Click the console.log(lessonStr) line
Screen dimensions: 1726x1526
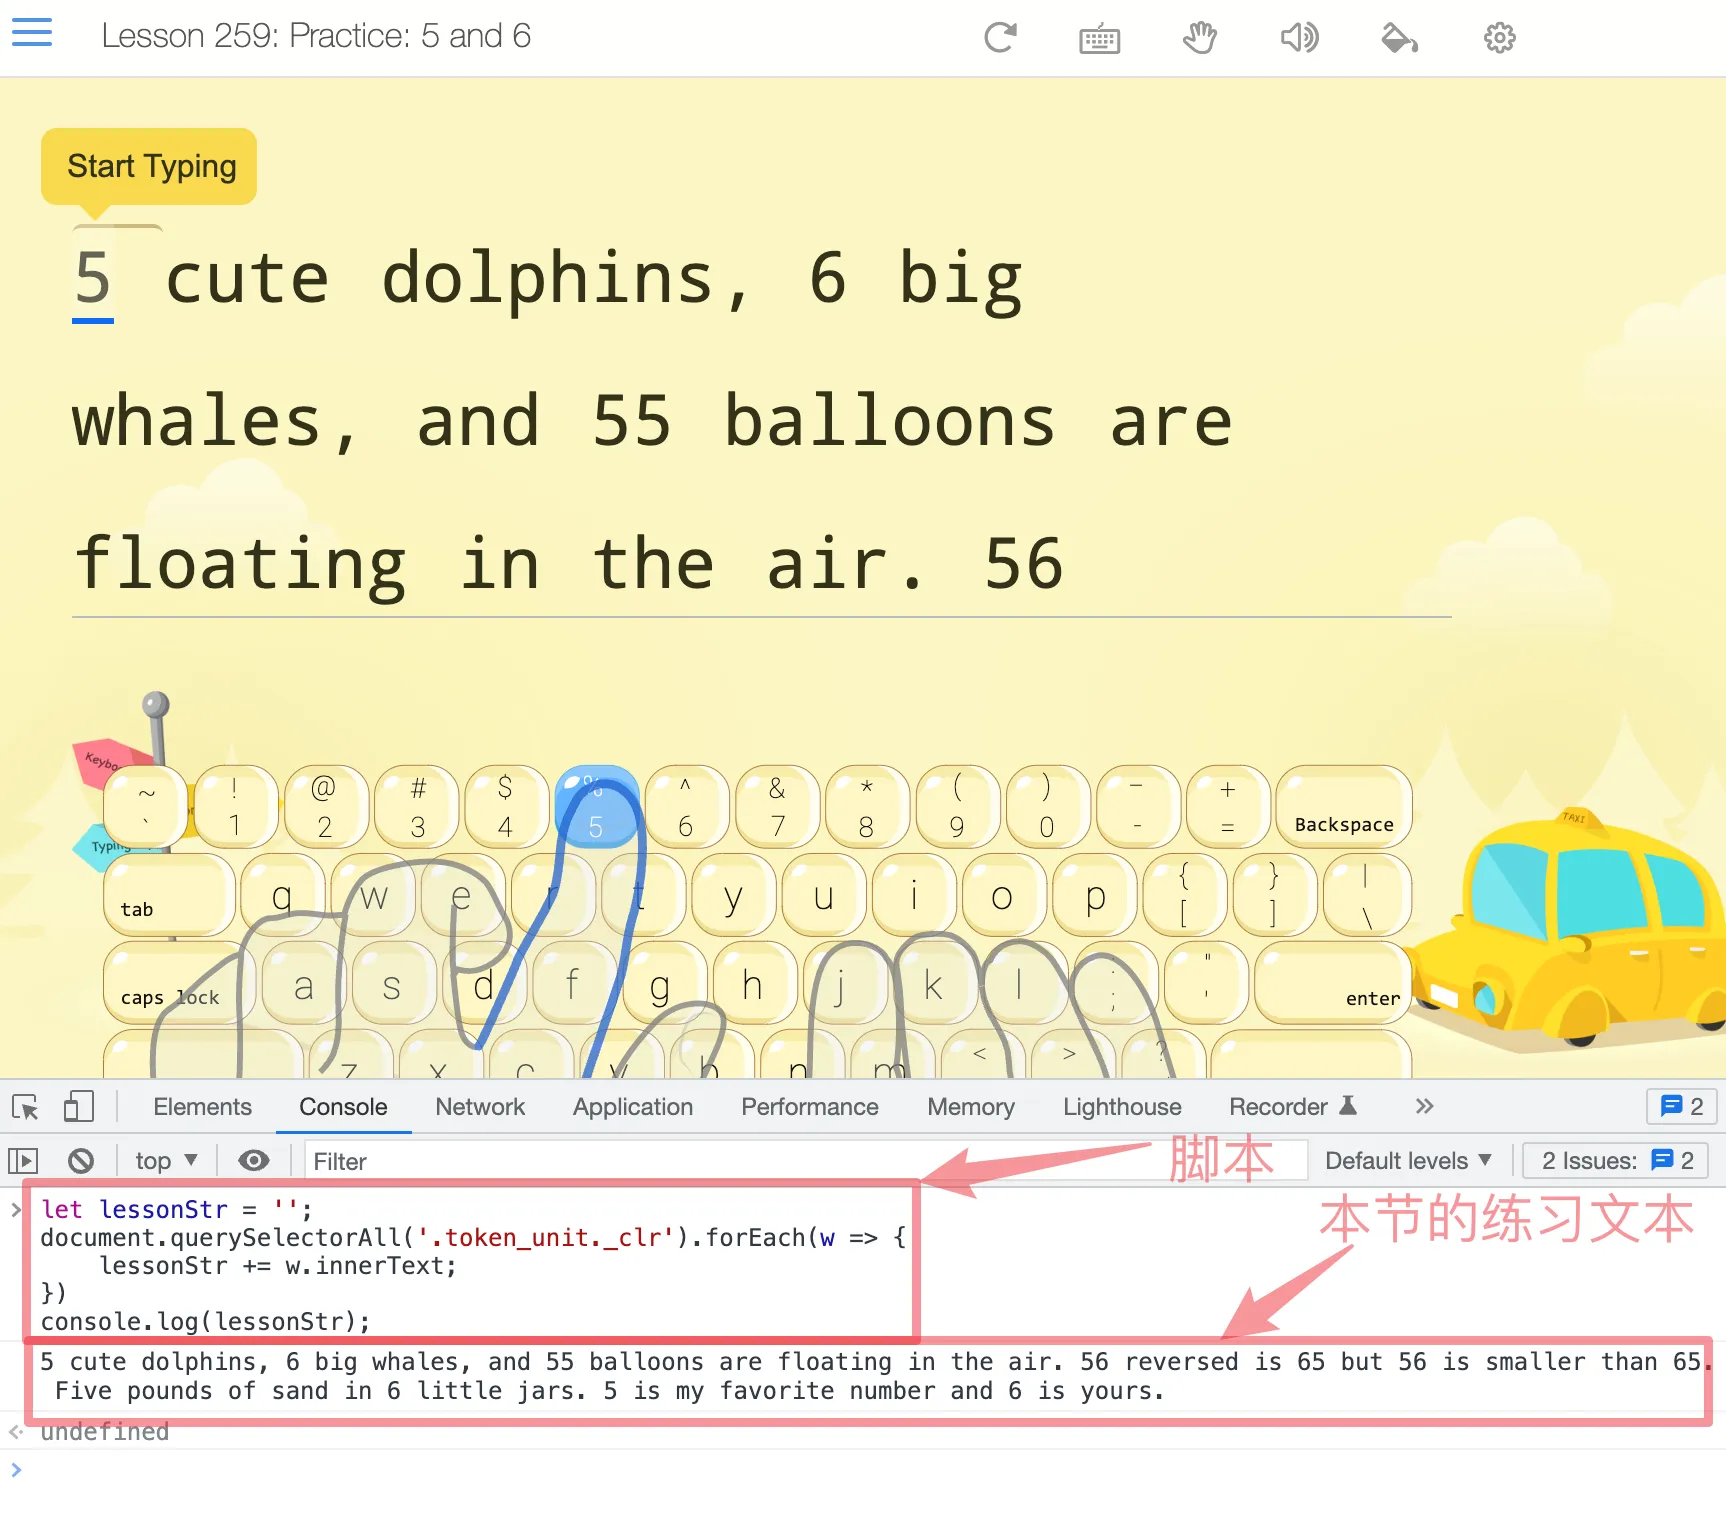coord(205,1322)
